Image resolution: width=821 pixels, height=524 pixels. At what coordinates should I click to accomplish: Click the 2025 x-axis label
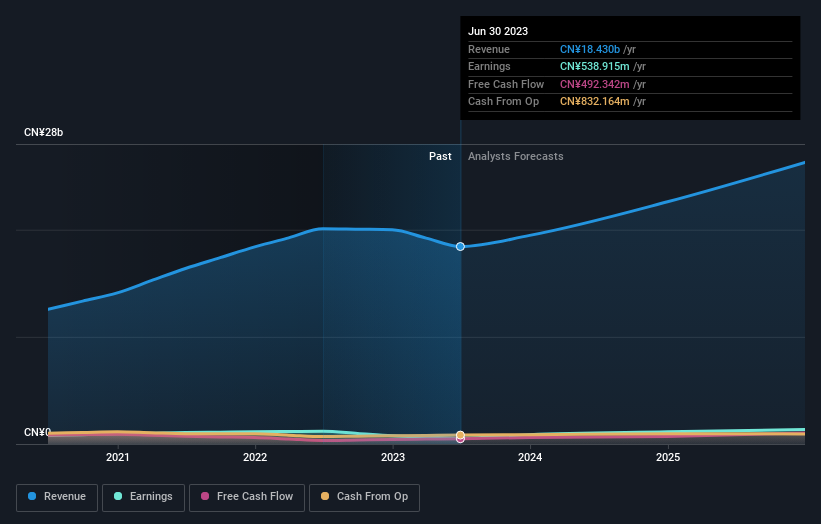tap(668, 457)
